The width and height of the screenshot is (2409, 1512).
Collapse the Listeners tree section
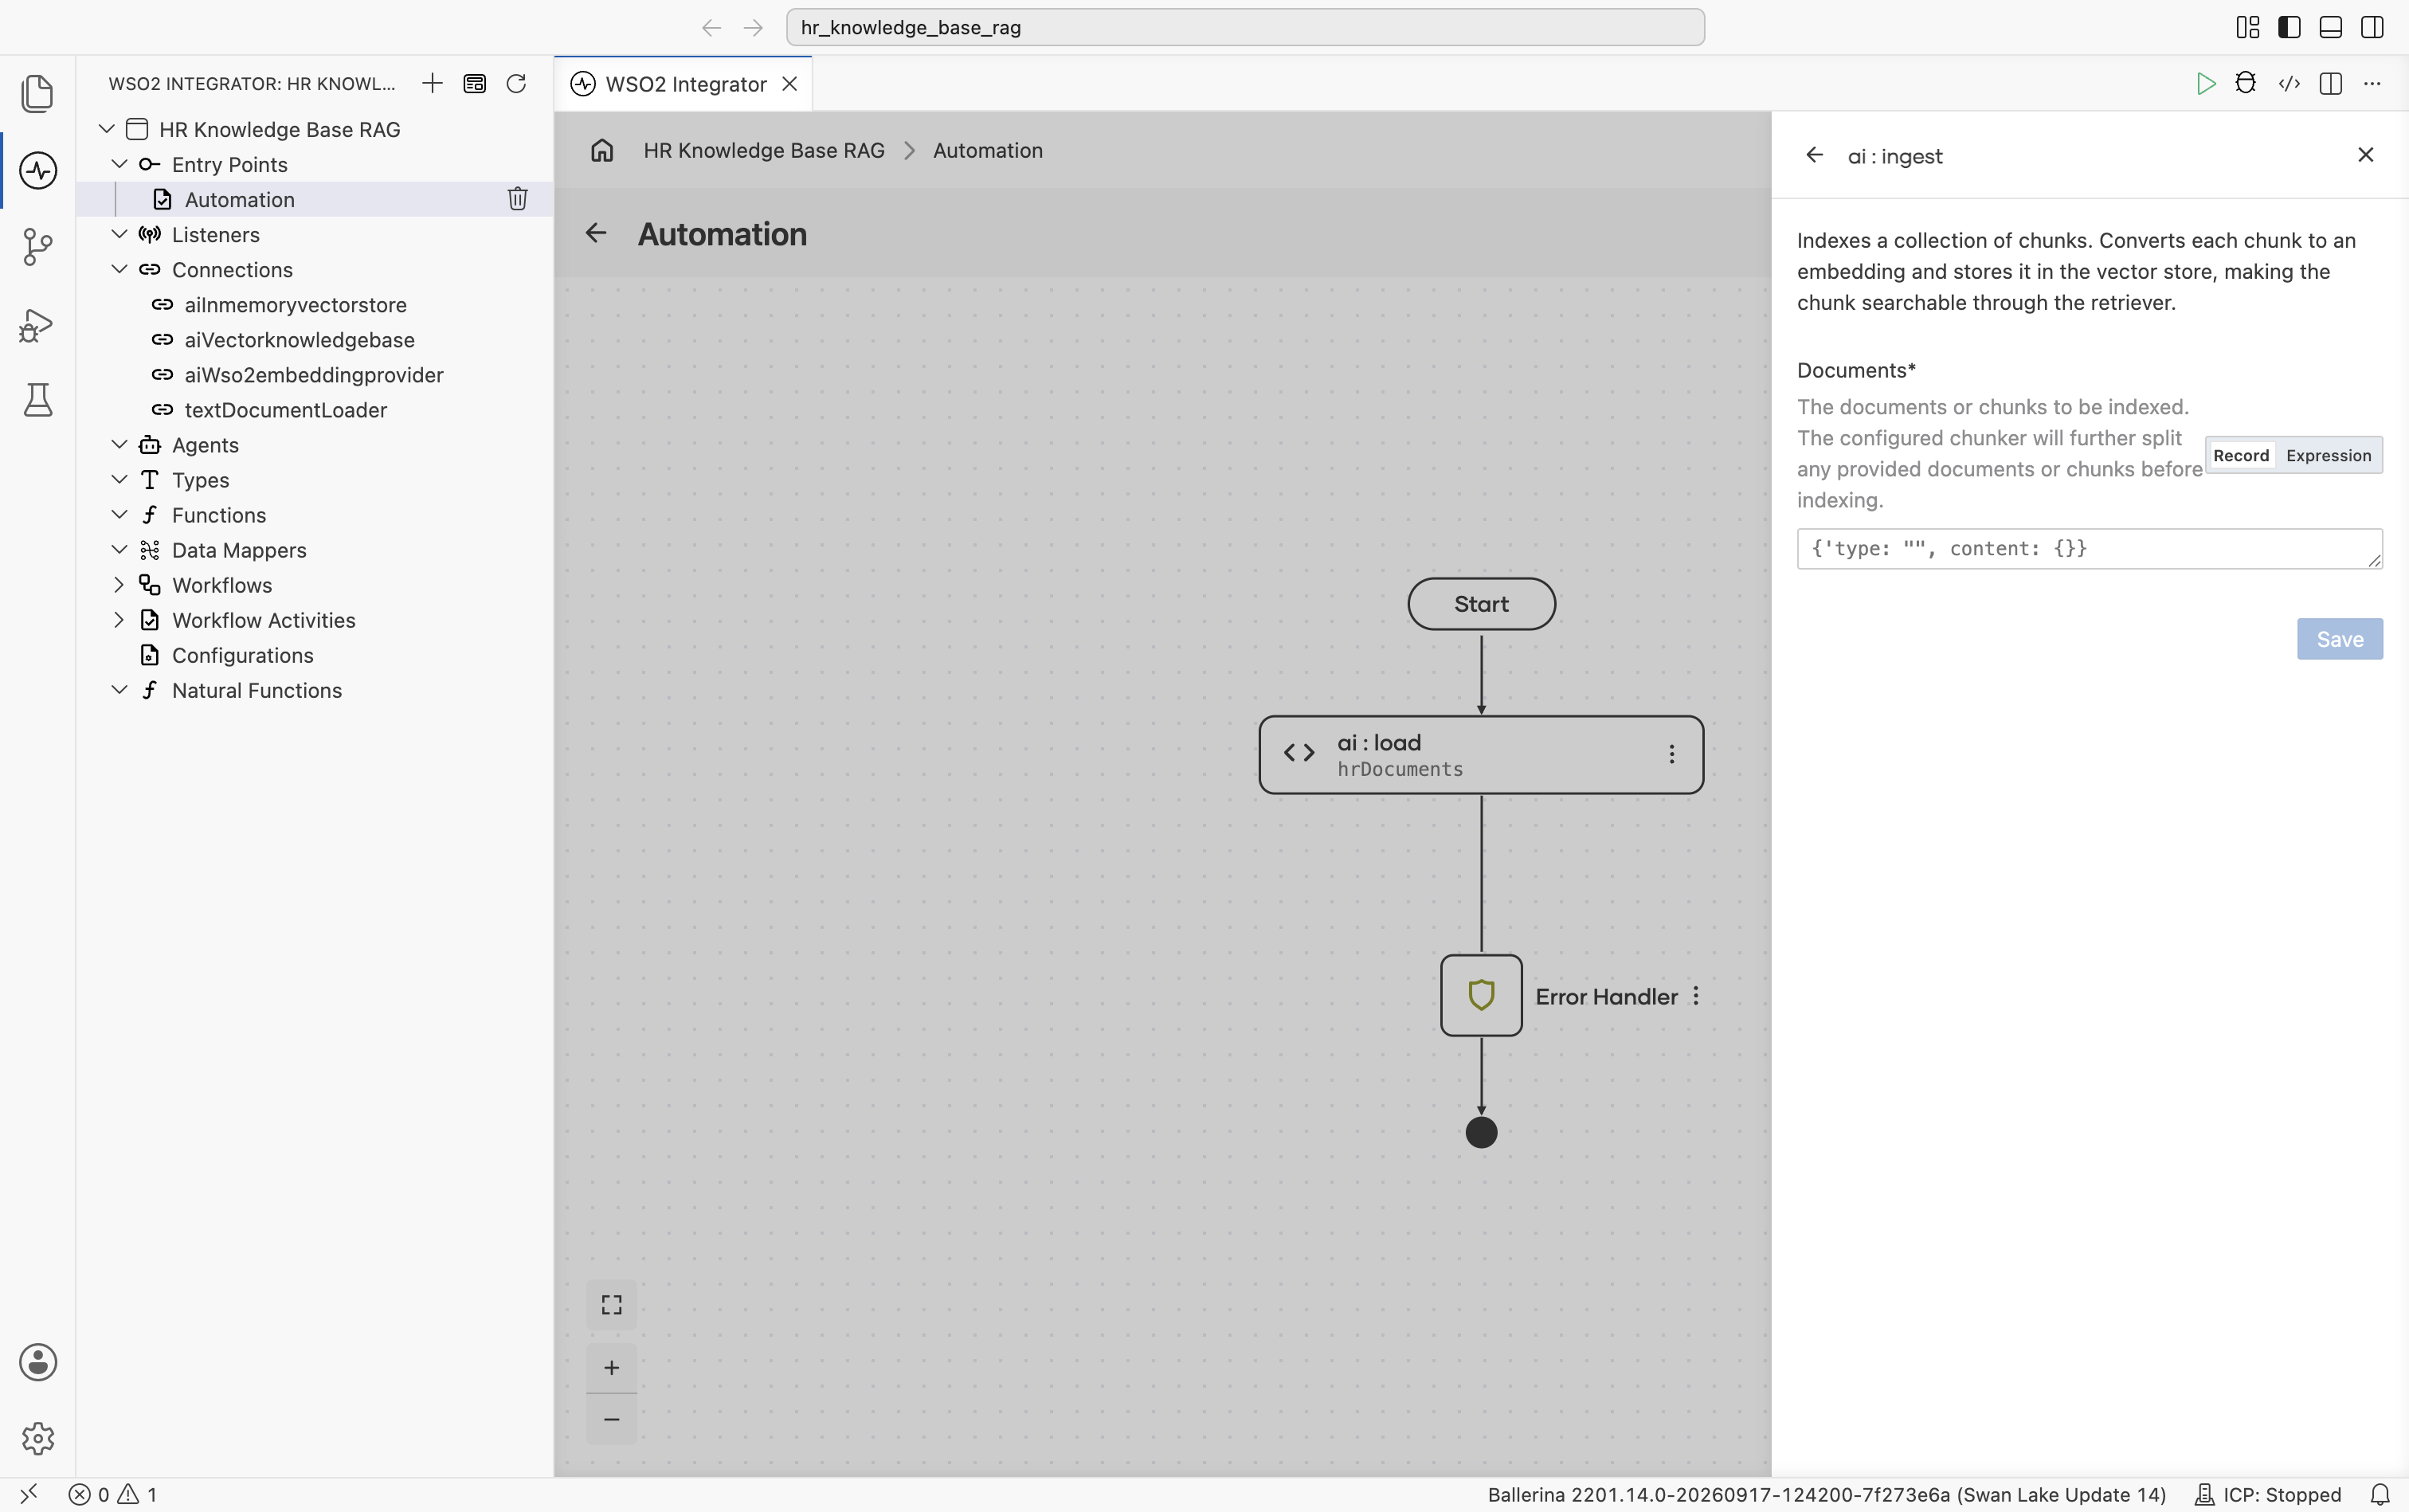point(119,234)
